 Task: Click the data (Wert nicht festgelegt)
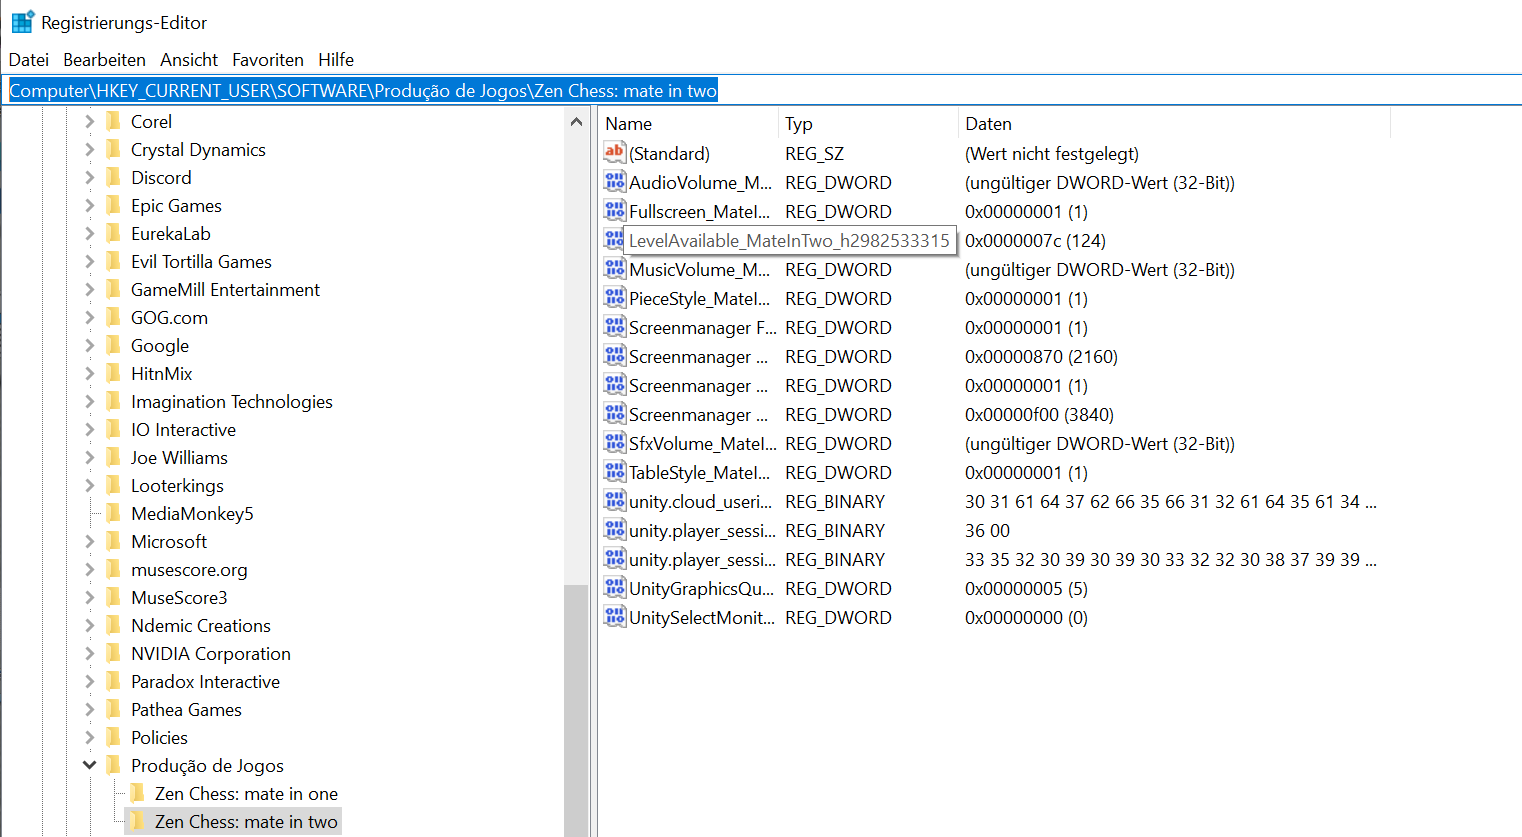click(x=1051, y=153)
